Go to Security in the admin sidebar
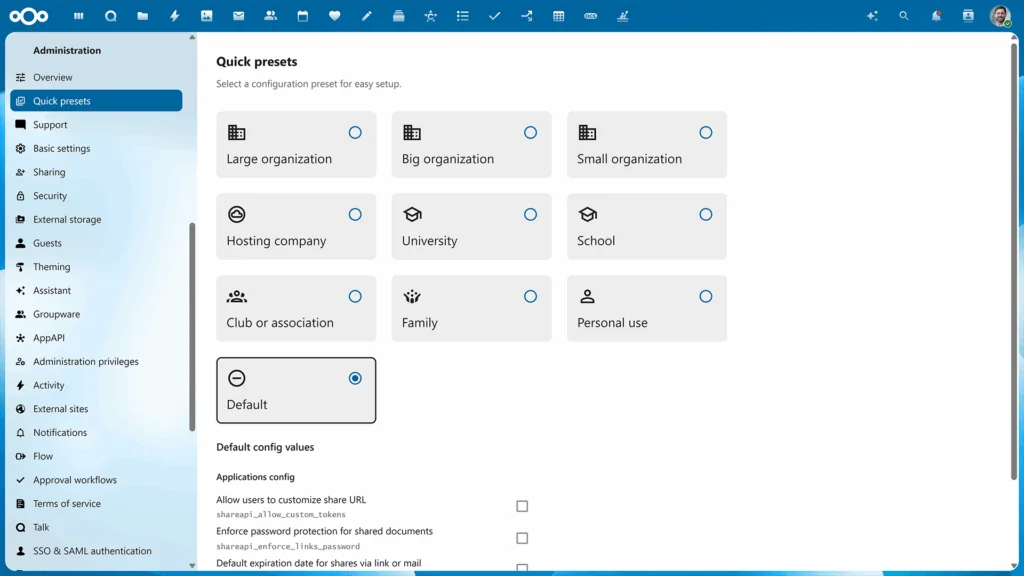1024x576 pixels. point(50,196)
